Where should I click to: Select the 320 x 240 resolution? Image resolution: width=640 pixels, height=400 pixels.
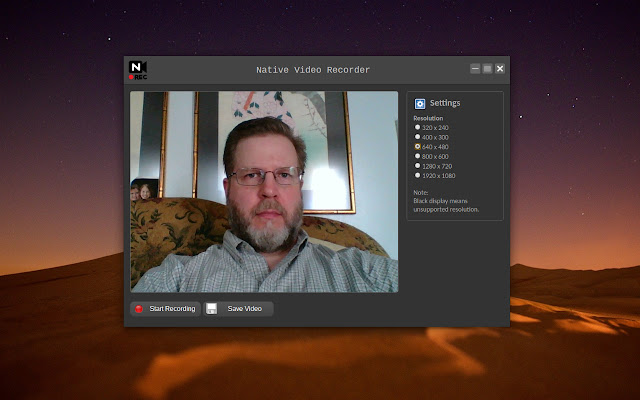coord(417,128)
